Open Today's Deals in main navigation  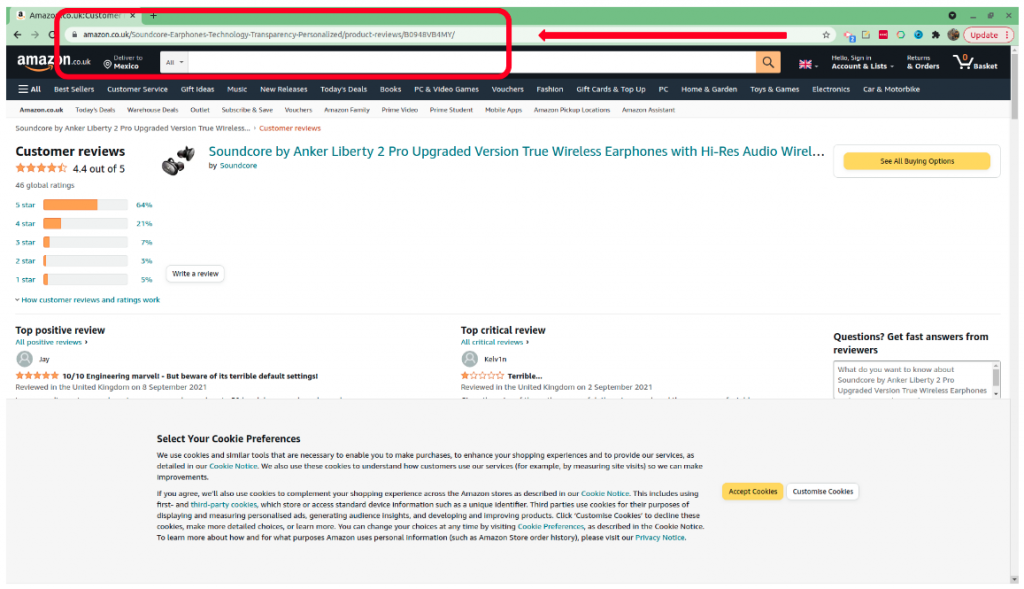[344, 89]
